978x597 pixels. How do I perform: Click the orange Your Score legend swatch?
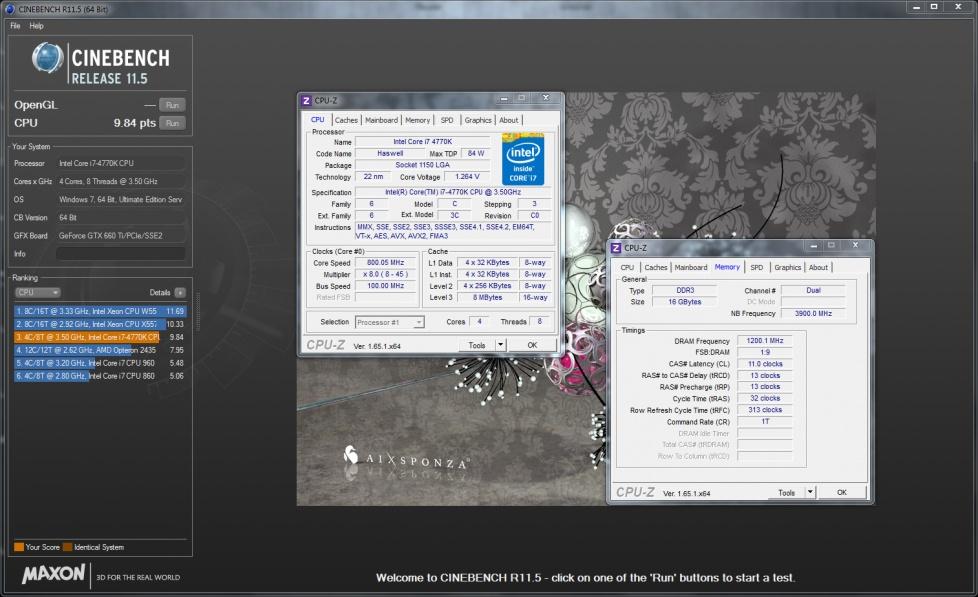coord(19,547)
